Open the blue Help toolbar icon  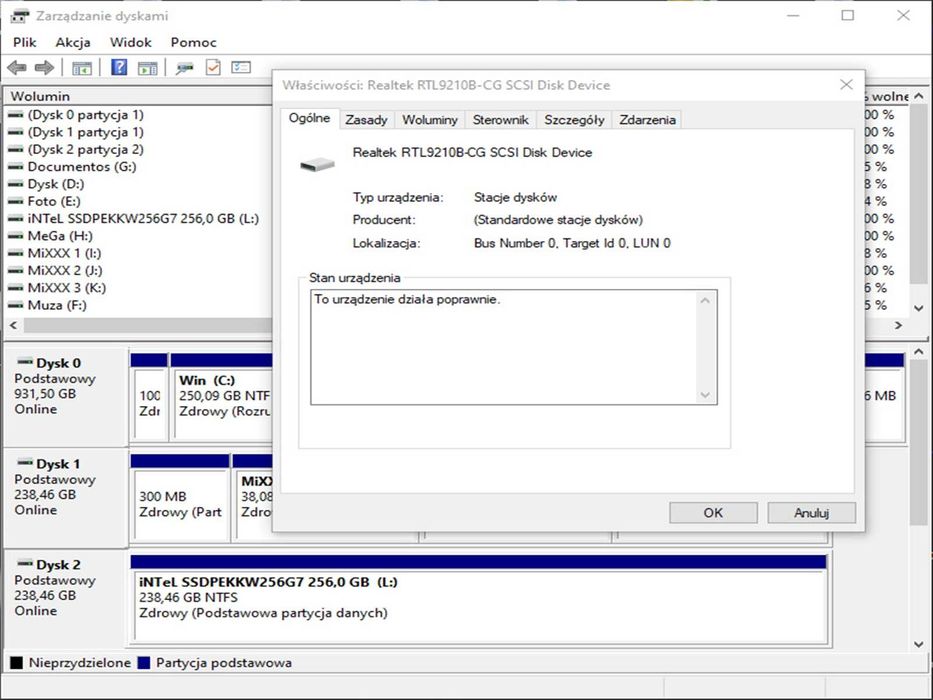pos(119,67)
